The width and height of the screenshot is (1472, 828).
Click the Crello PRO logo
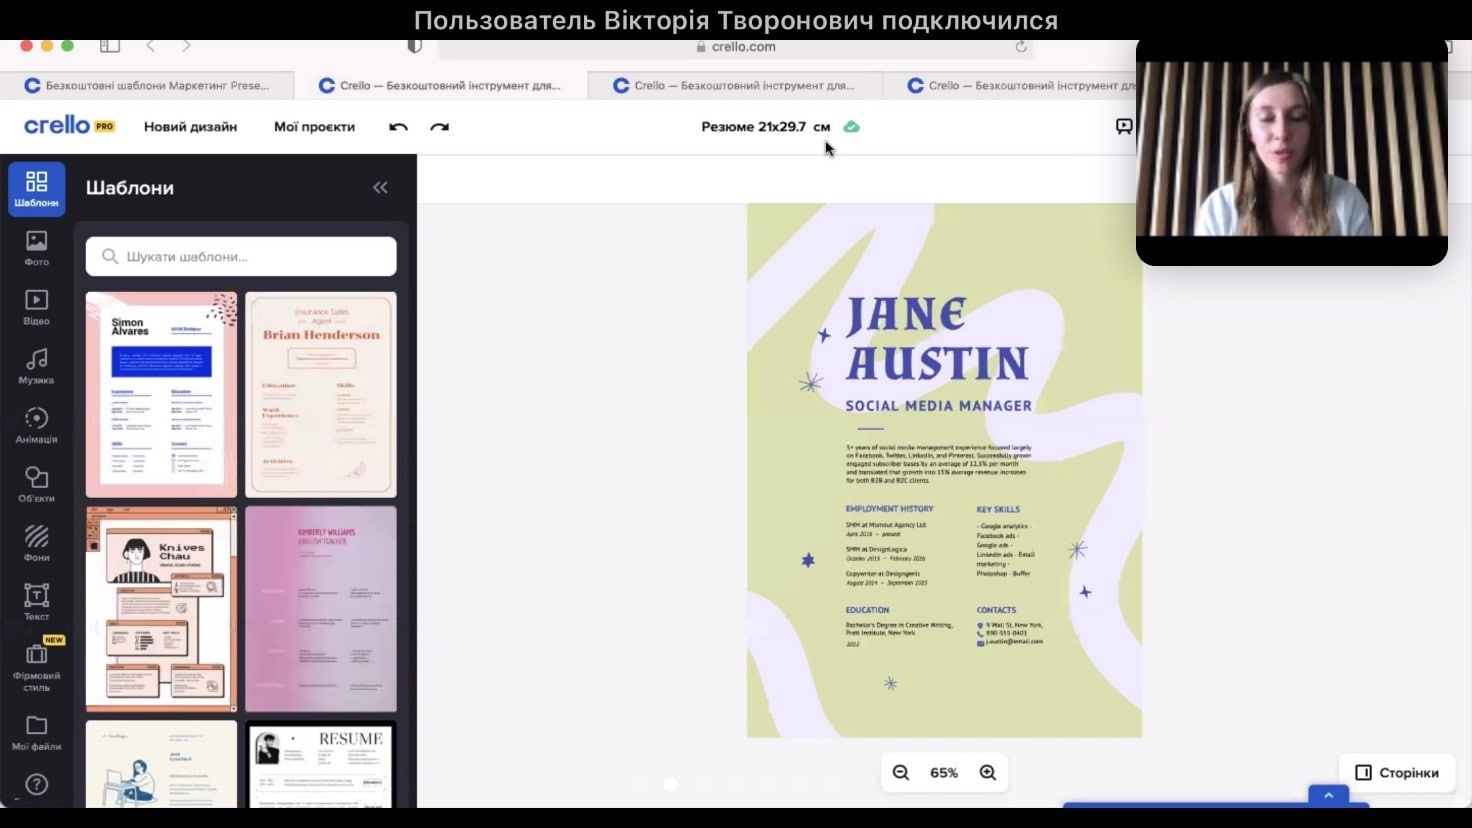(69, 126)
